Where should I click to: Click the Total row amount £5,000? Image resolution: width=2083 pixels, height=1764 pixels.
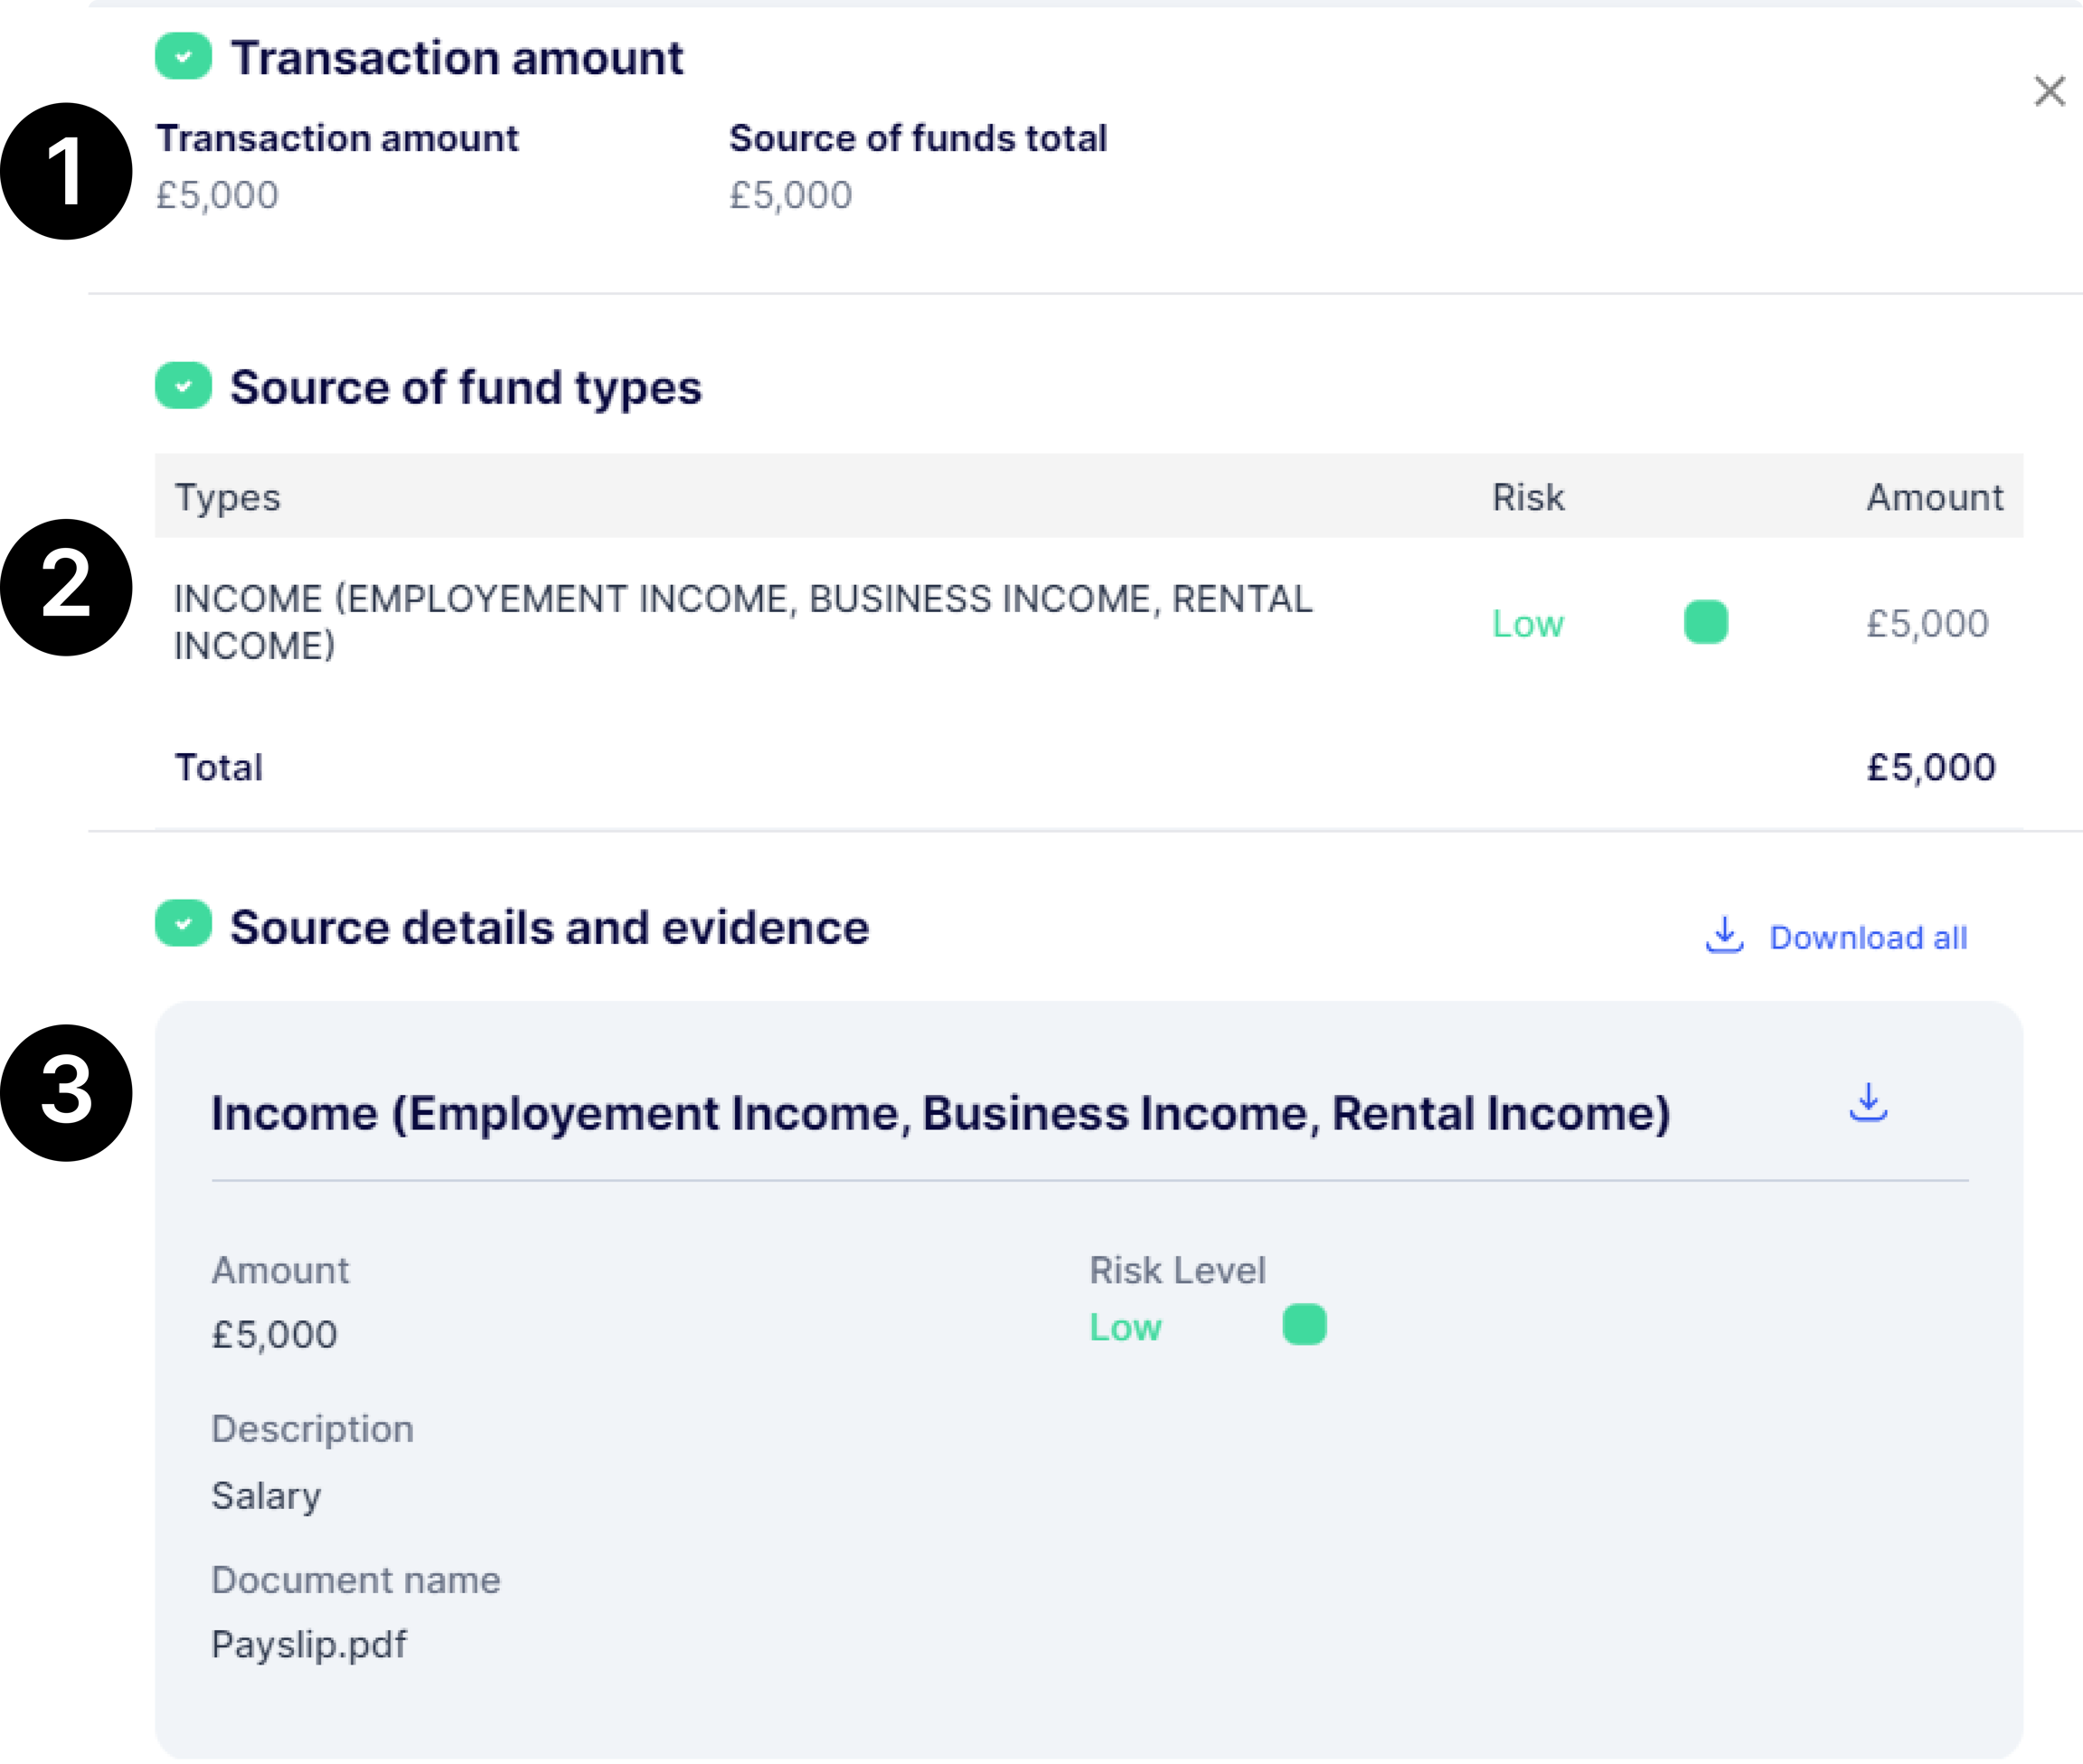1930,768
